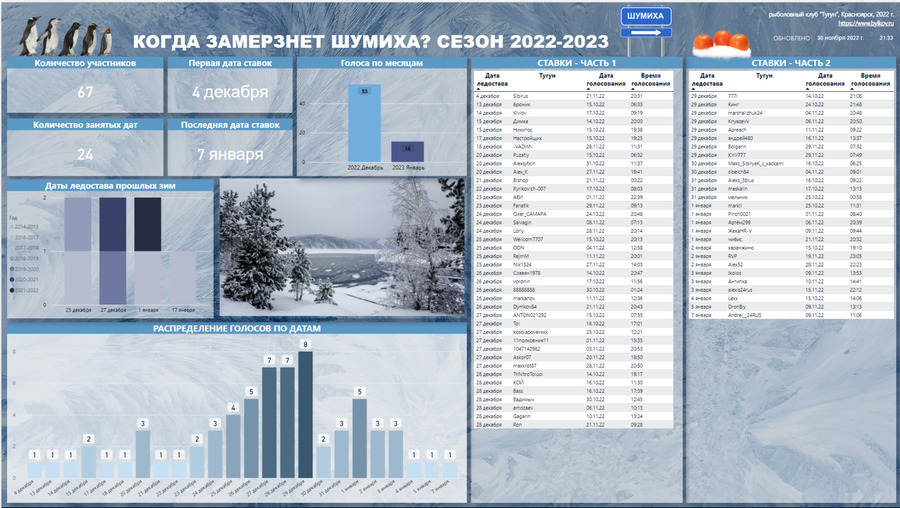Sort Часть 2 table by Дата ледостава
Image resolution: width=900 pixels, height=508 pixels.
(x=707, y=79)
